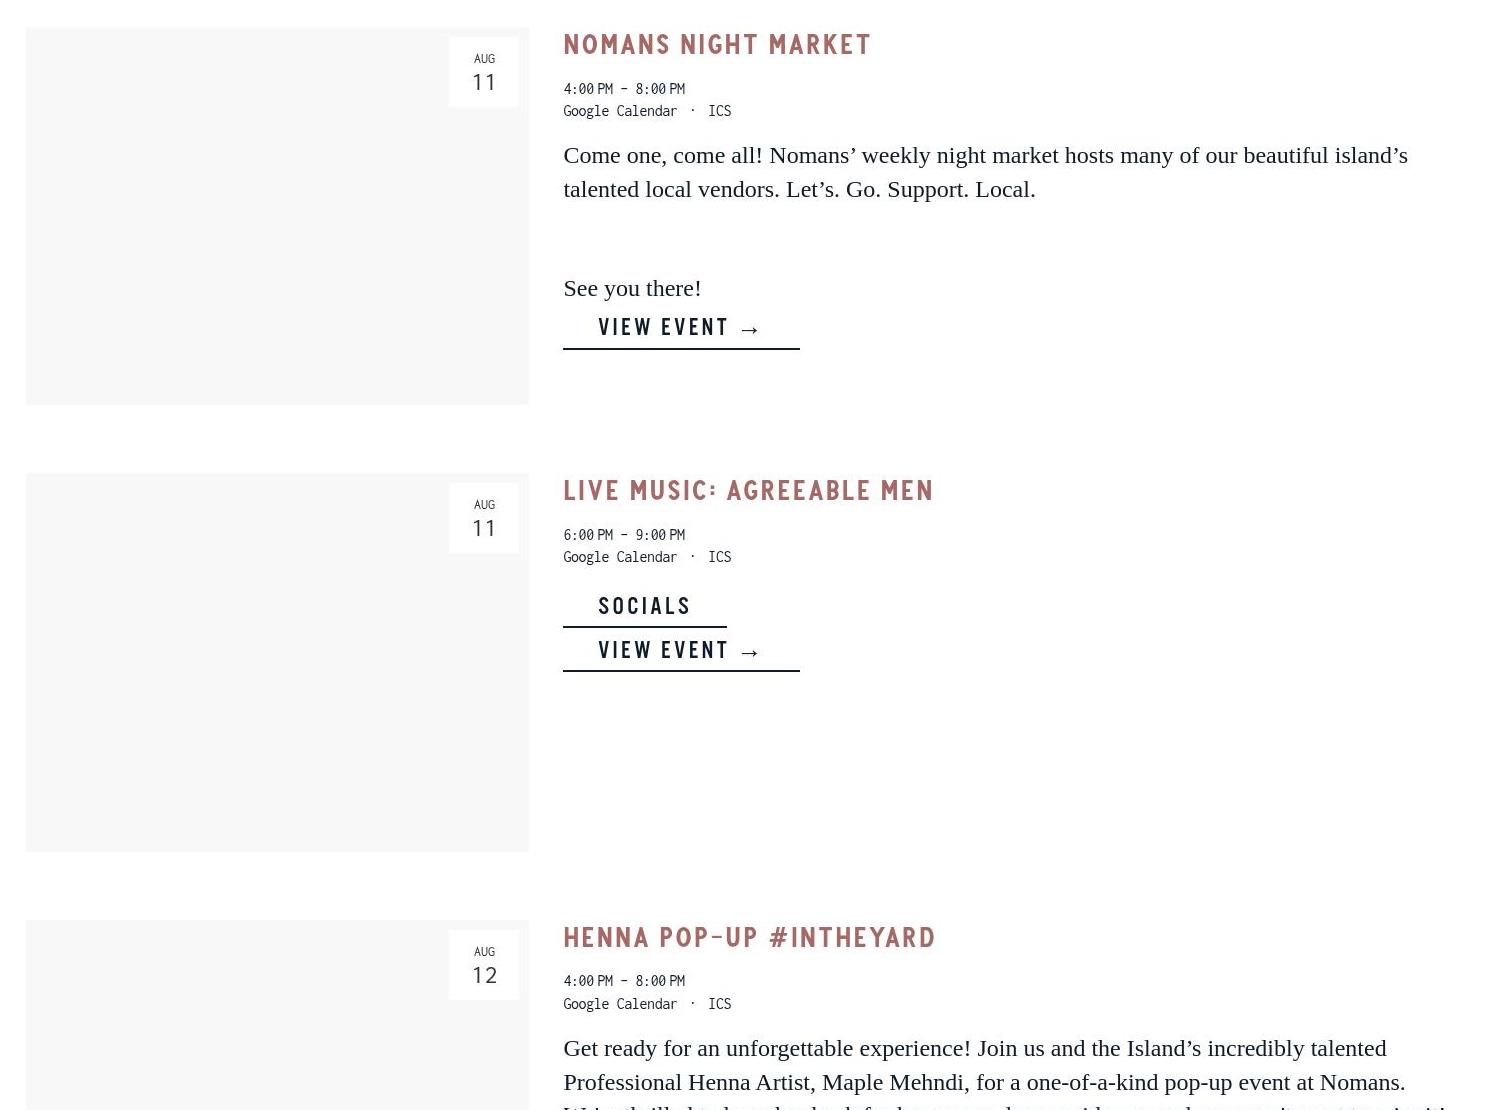Click View Event under Nomans Night Market

pos(680,328)
